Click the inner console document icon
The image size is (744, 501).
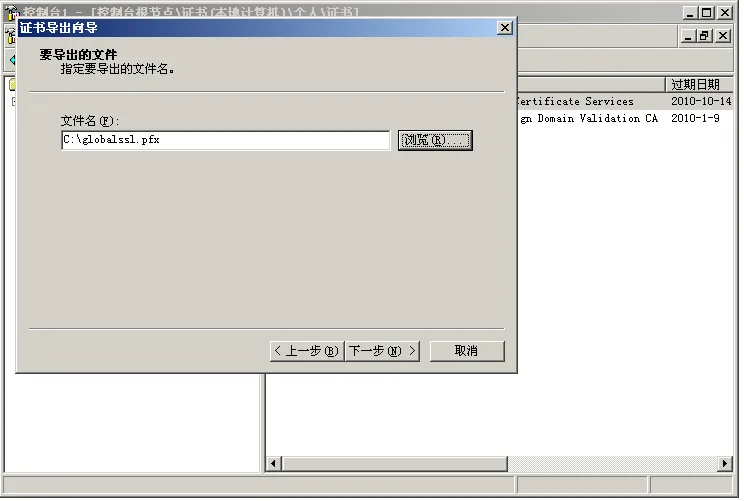tap(10, 36)
